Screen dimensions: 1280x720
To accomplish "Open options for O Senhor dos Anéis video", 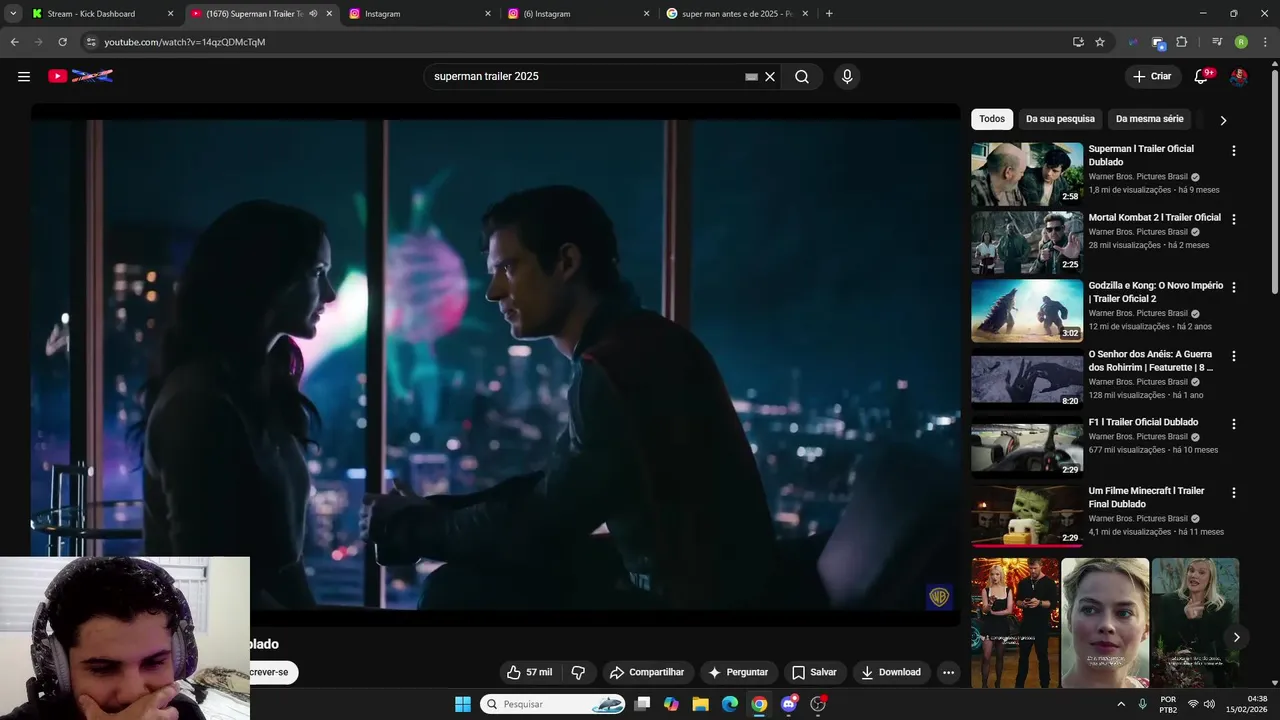I will click(x=1233, y=356).
